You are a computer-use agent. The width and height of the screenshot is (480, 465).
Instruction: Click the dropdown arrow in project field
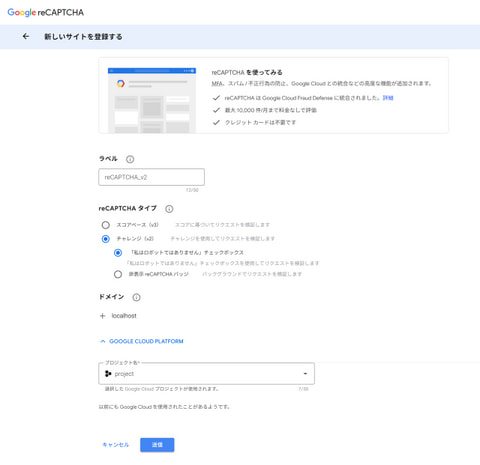[x=305, y=374]
